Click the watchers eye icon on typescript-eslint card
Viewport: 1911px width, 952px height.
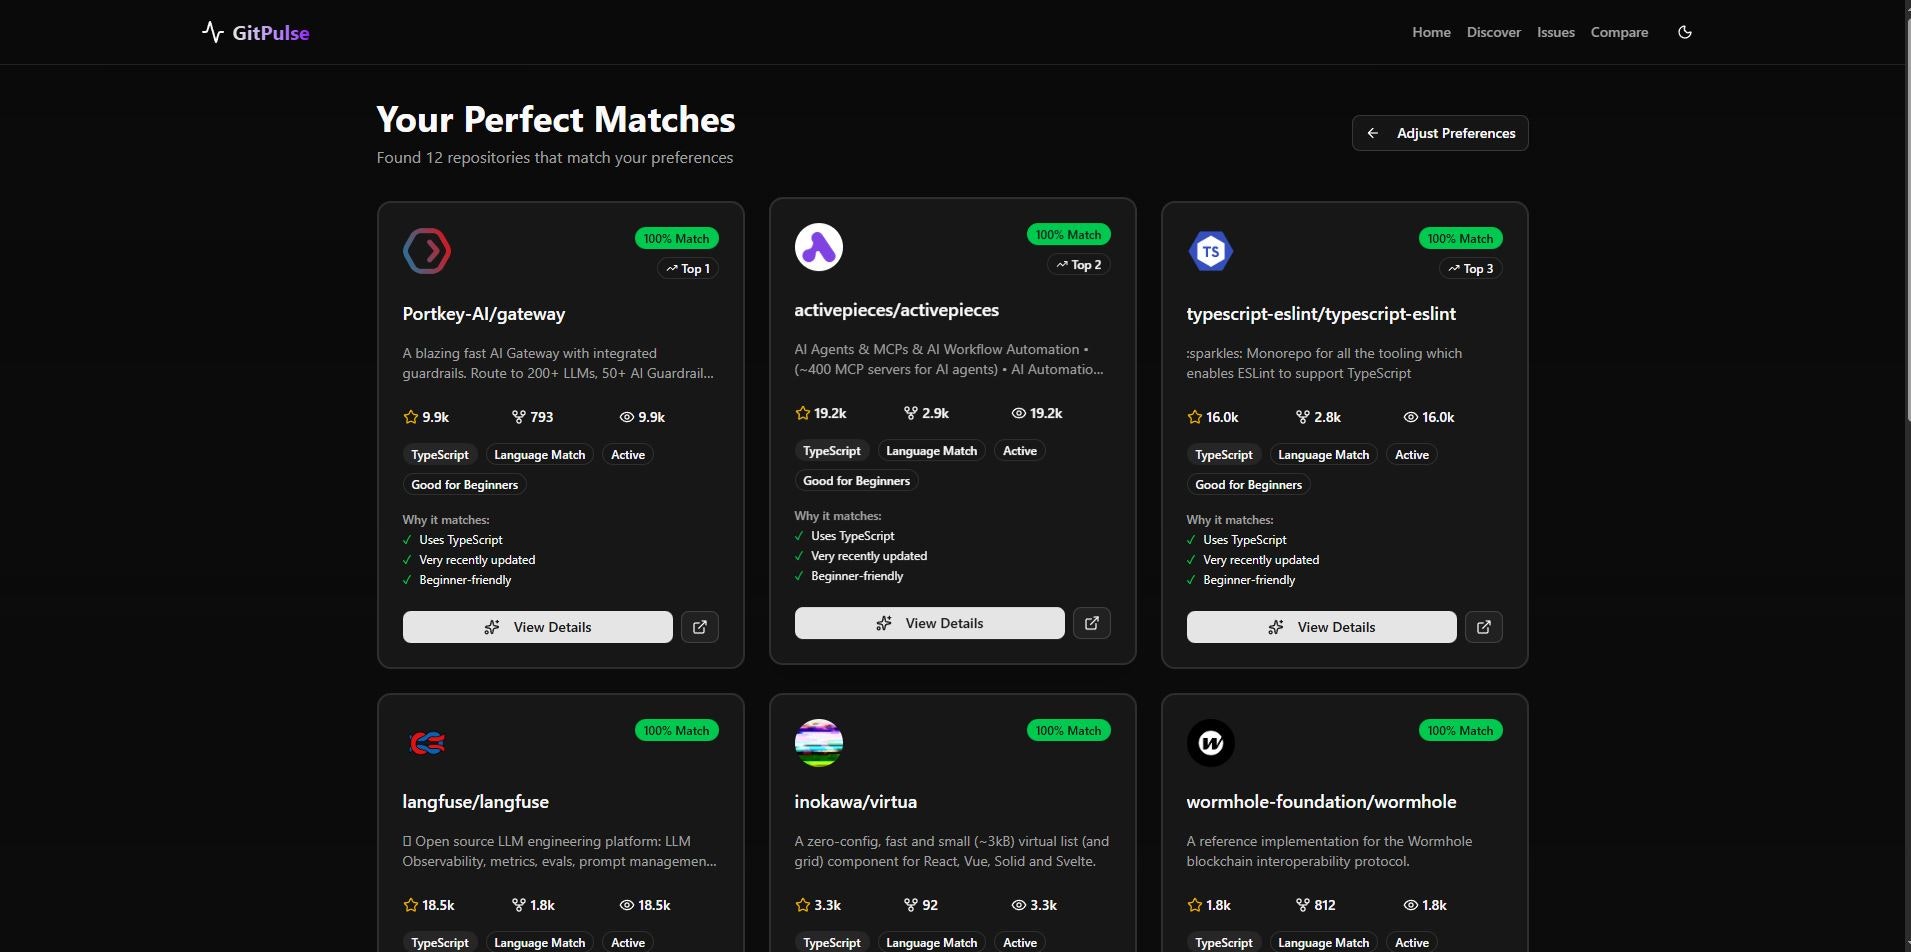point(1409,417)
